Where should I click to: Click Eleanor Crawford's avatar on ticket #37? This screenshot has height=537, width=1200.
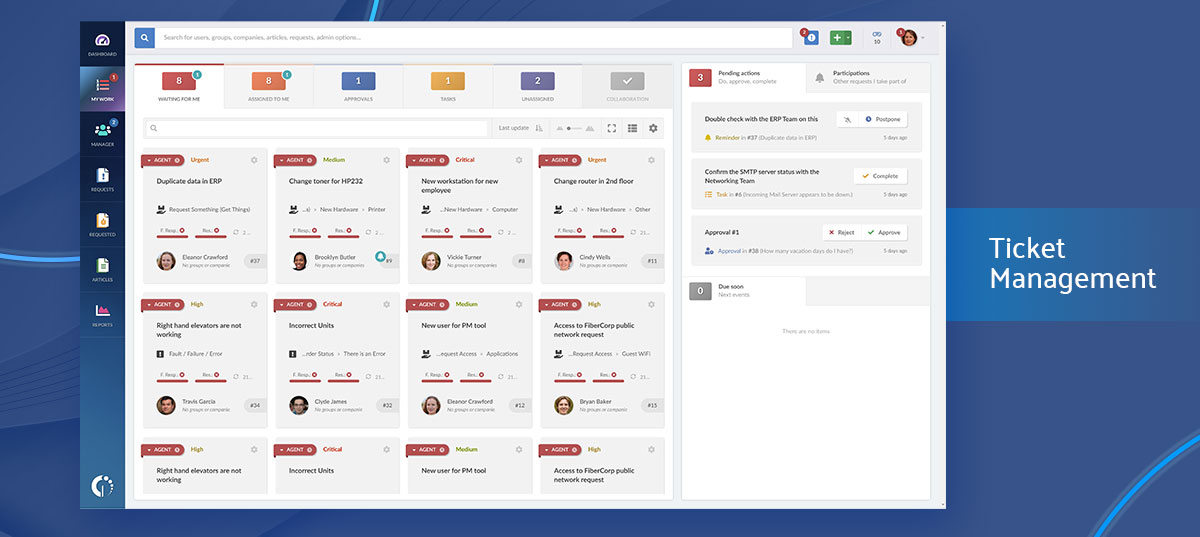tap(166, 261)
